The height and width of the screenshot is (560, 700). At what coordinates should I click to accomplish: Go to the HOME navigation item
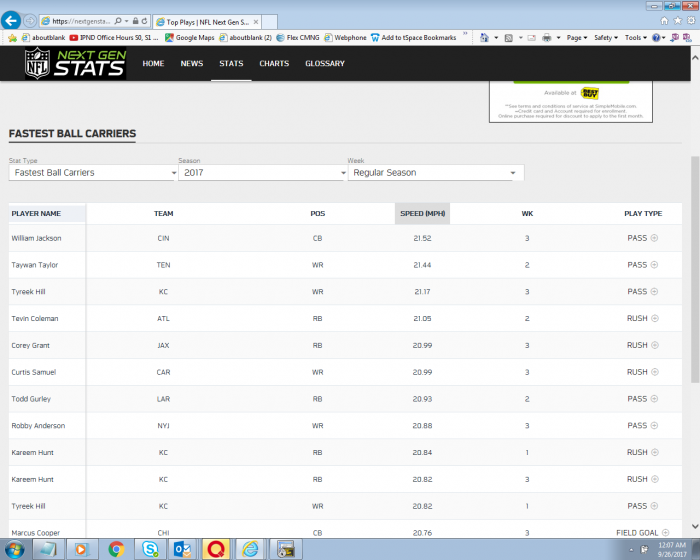pyautogui.click(x=153, y=64)
